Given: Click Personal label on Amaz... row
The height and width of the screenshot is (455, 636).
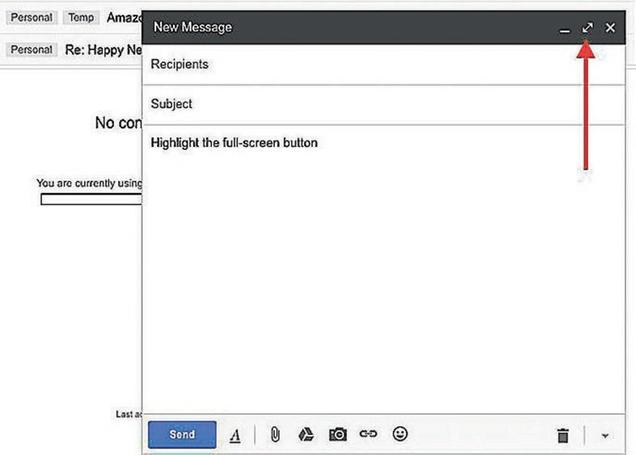Looking at the screenshot, I should tap(32, 17).
